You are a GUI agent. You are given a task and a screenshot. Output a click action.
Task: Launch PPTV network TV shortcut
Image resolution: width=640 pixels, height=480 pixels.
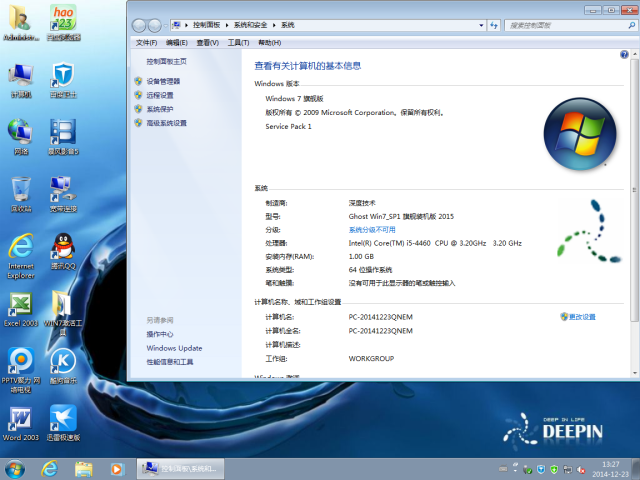point(21,370)
